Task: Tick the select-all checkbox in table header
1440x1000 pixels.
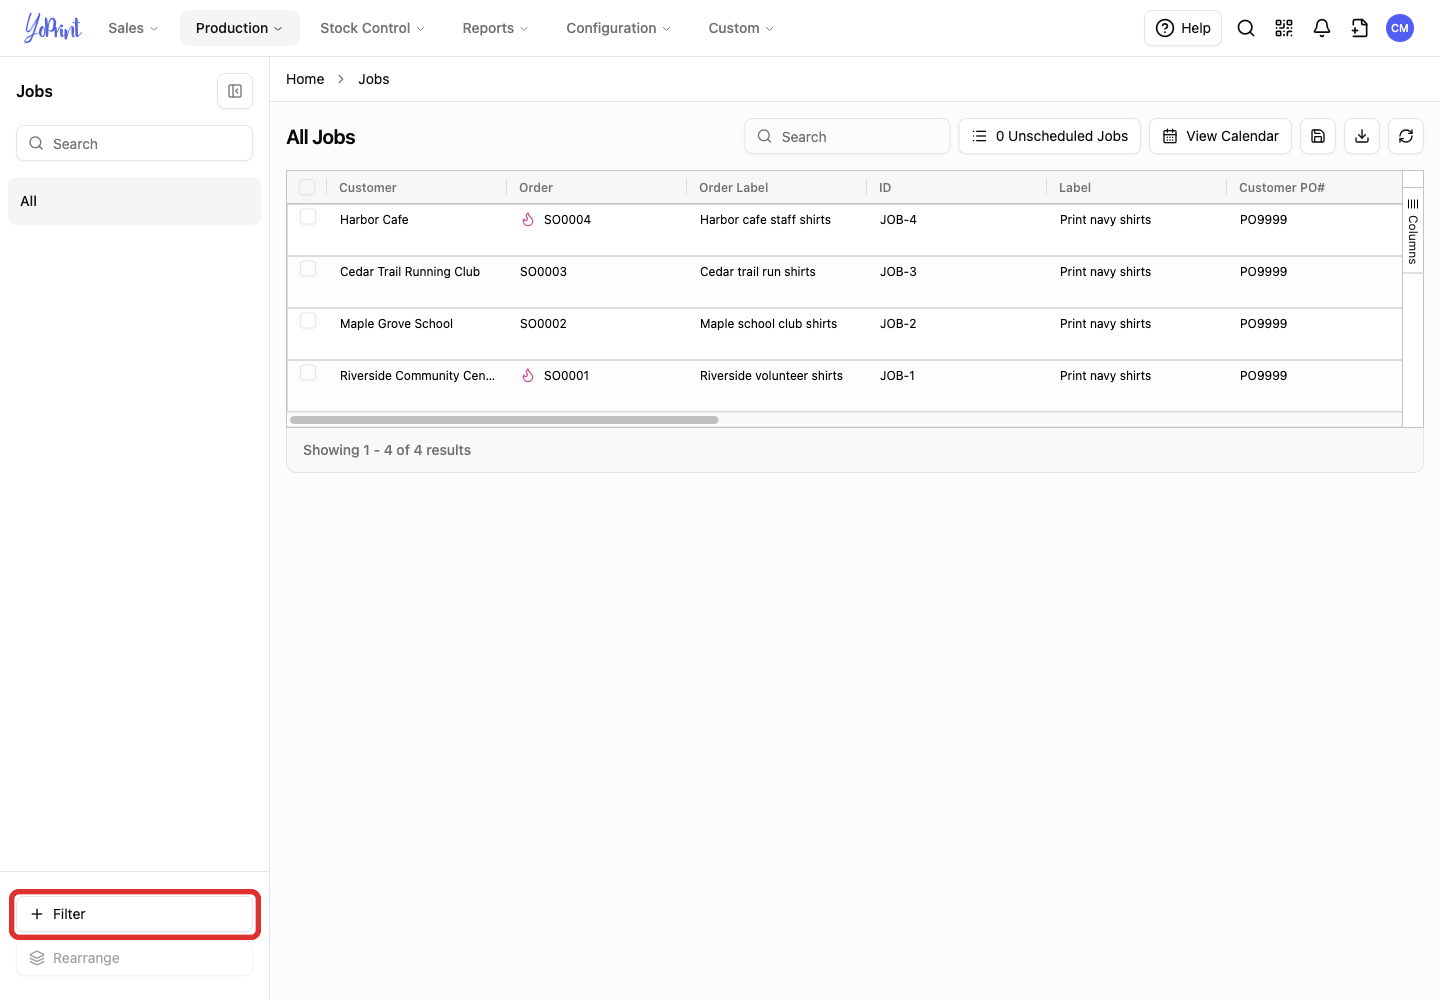Action: click(x=307, y=187)
